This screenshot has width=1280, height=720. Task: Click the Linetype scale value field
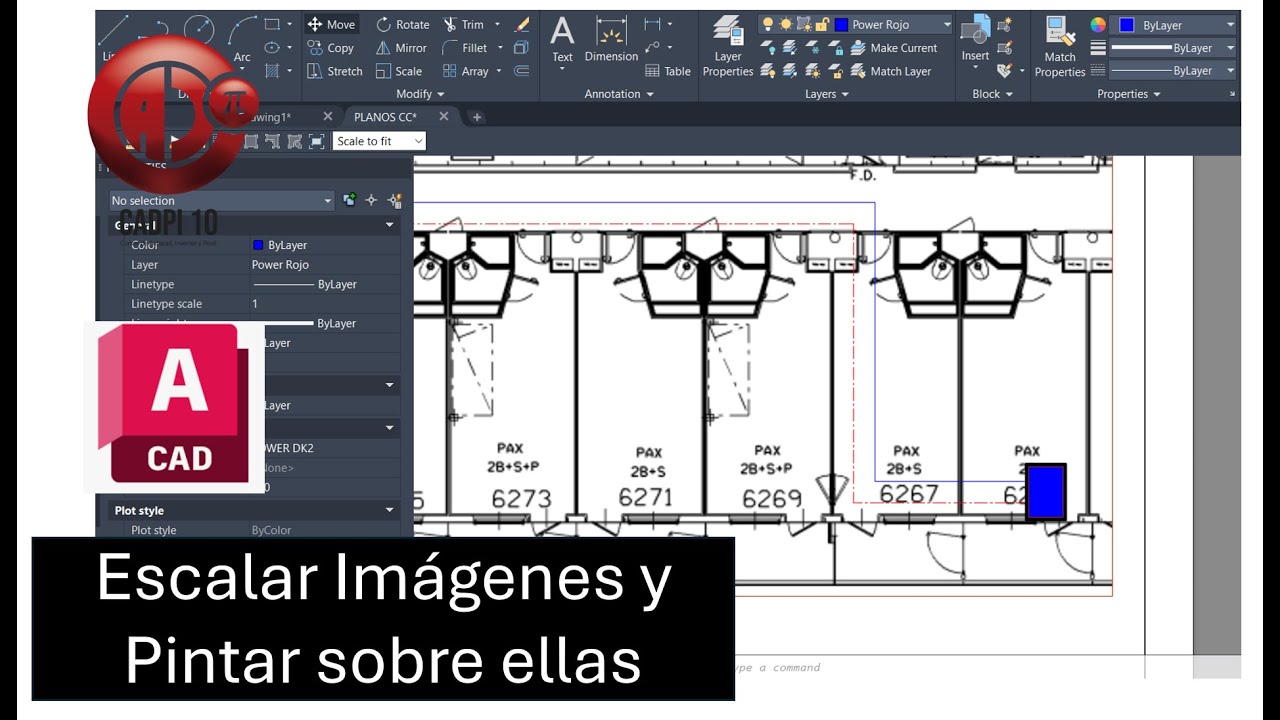pos(325,304)
